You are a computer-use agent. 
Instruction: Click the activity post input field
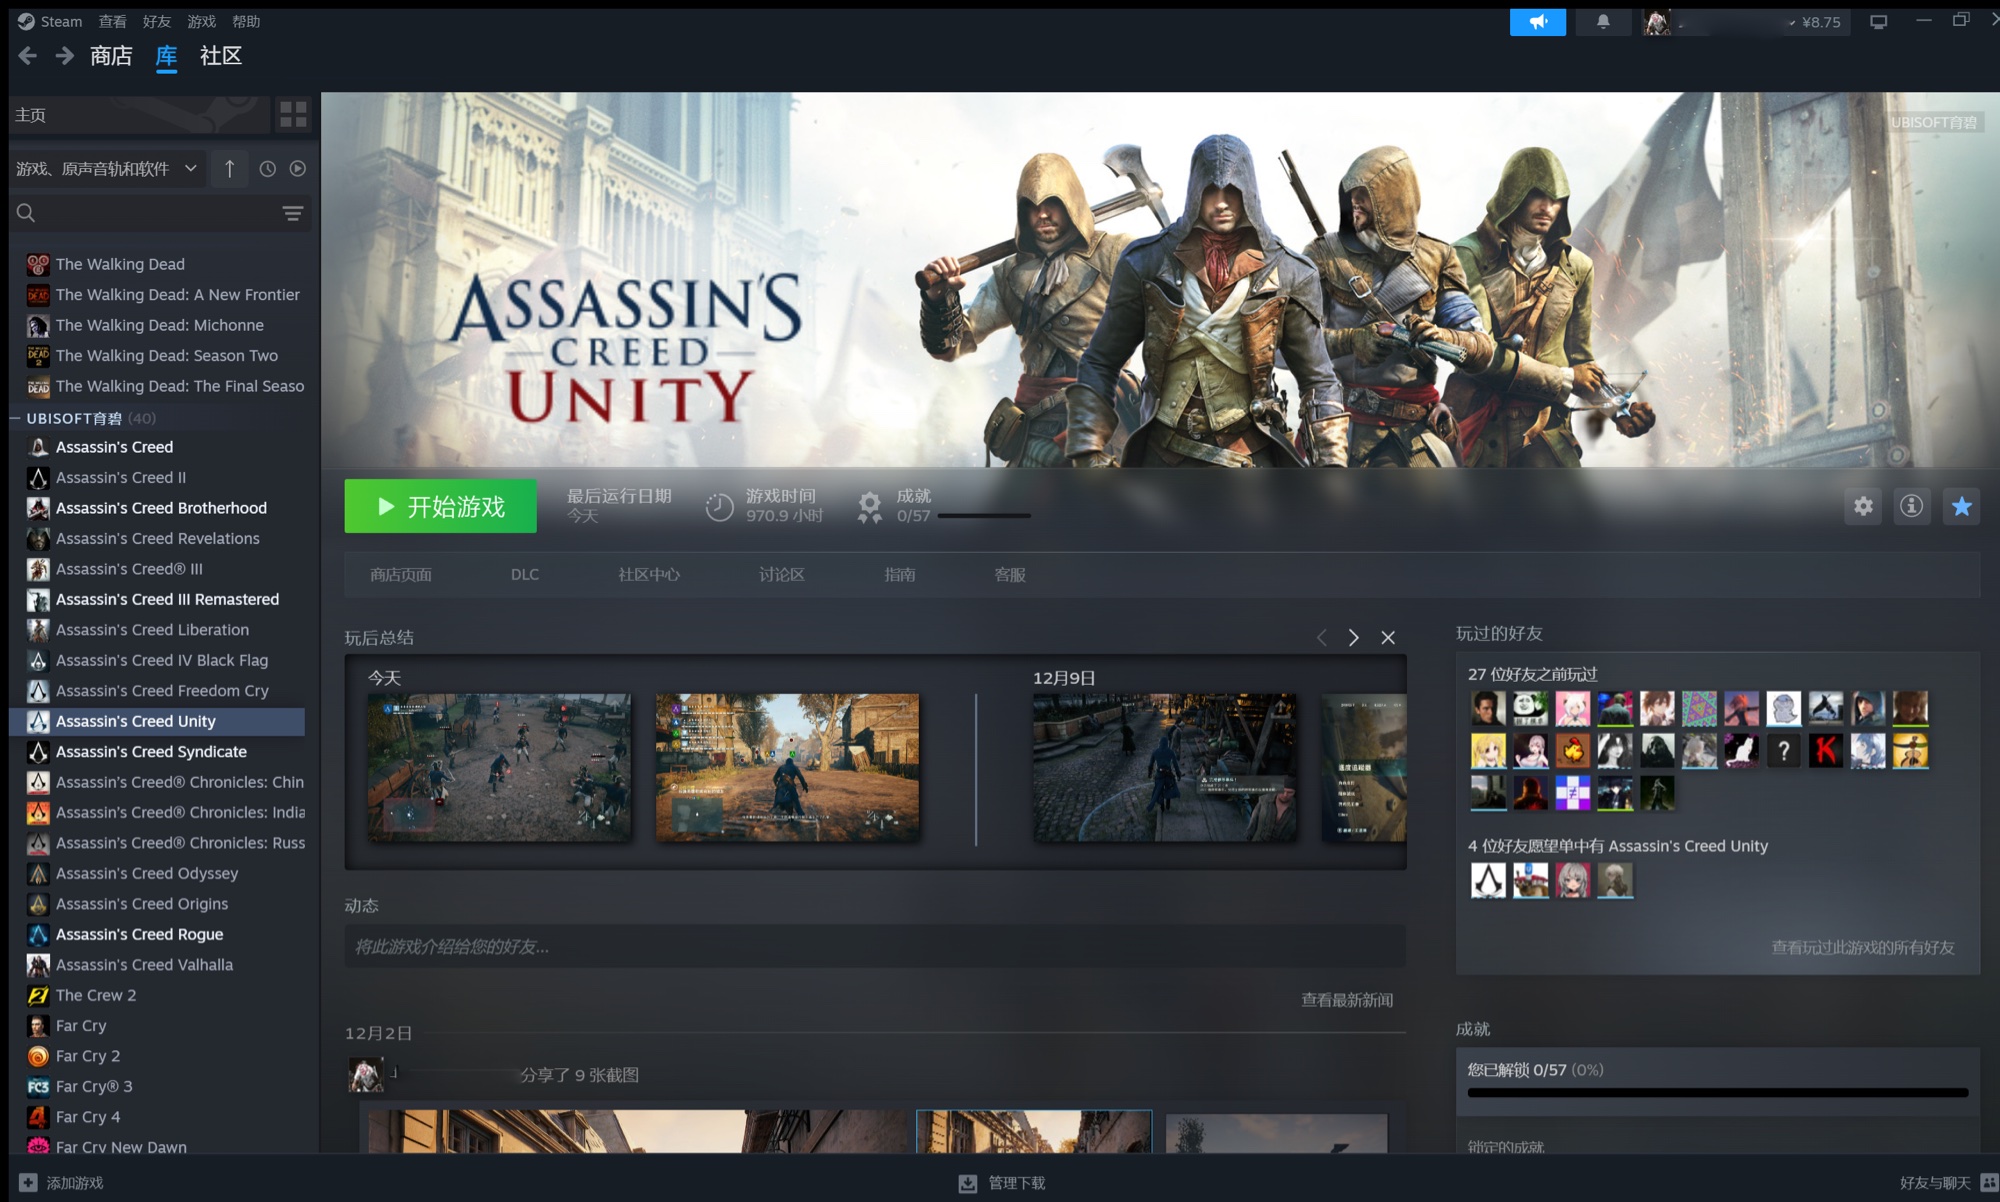tap(875, 946)
